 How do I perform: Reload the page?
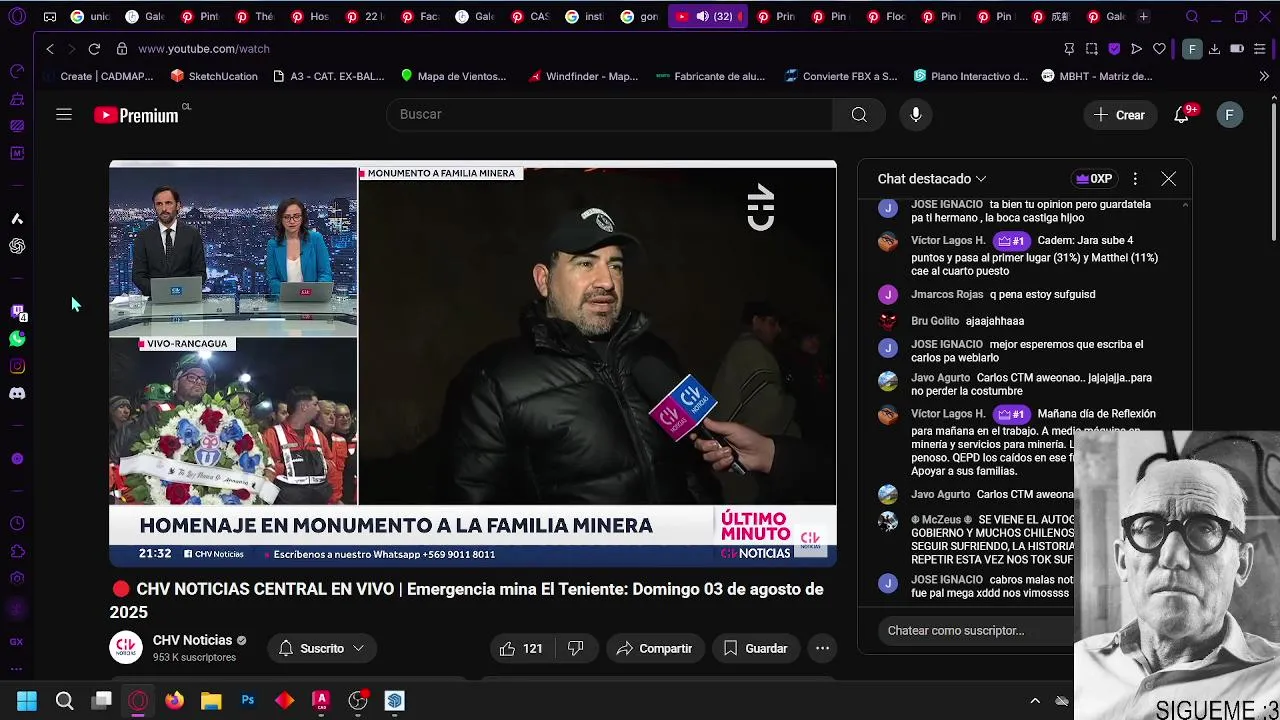(94, 48)
